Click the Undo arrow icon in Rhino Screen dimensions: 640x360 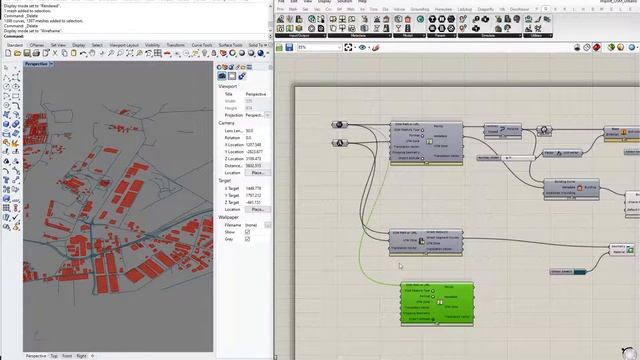pyautogui.click(x=83, y=53)
